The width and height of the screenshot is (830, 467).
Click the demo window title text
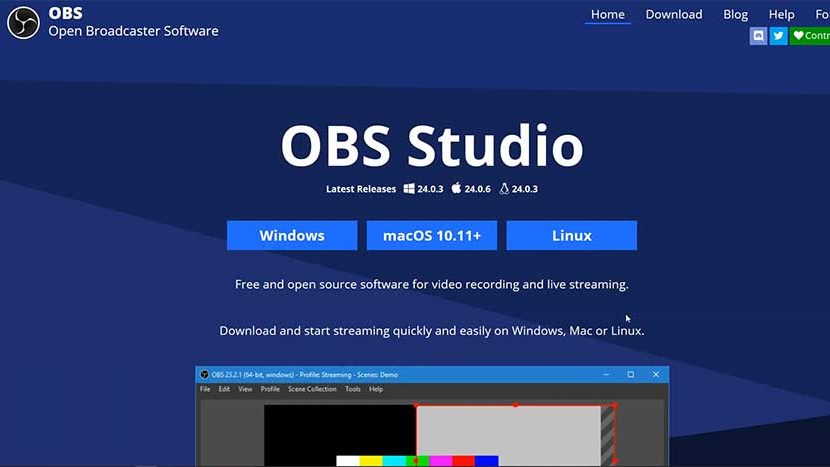304,375
